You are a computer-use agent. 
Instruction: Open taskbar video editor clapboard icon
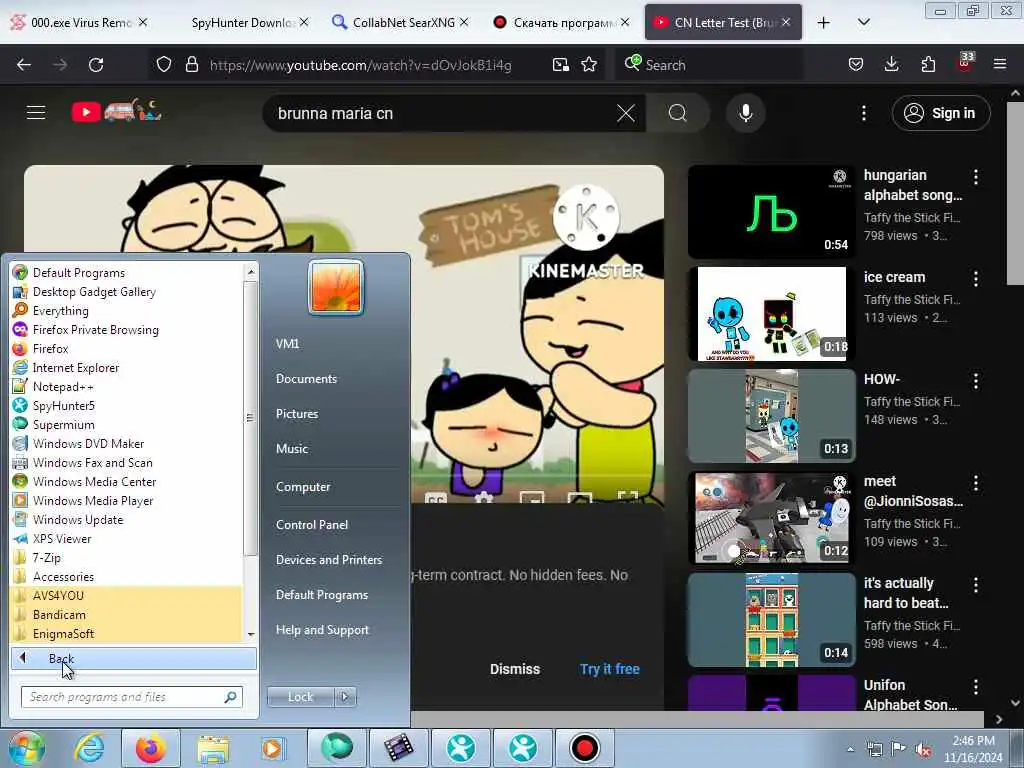398,748
